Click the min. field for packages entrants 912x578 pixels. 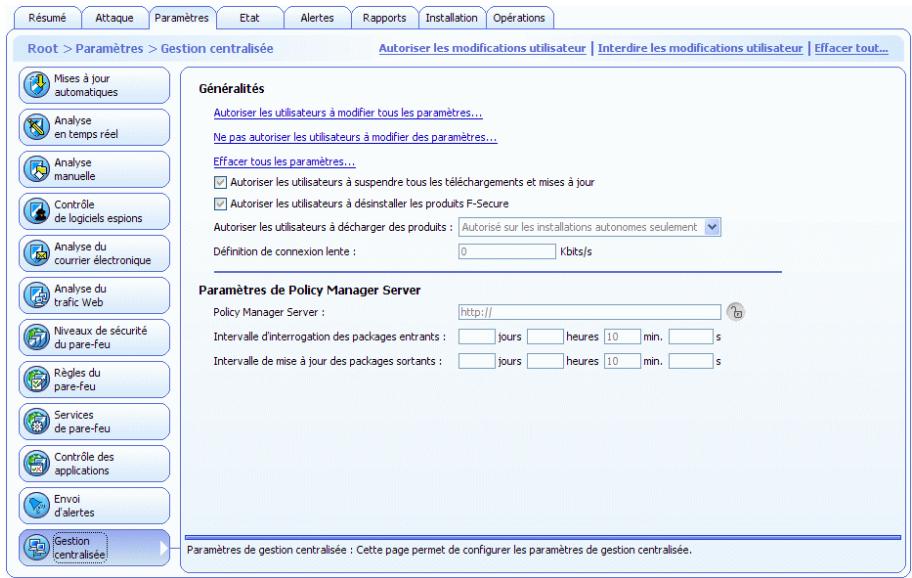point(622,337)
